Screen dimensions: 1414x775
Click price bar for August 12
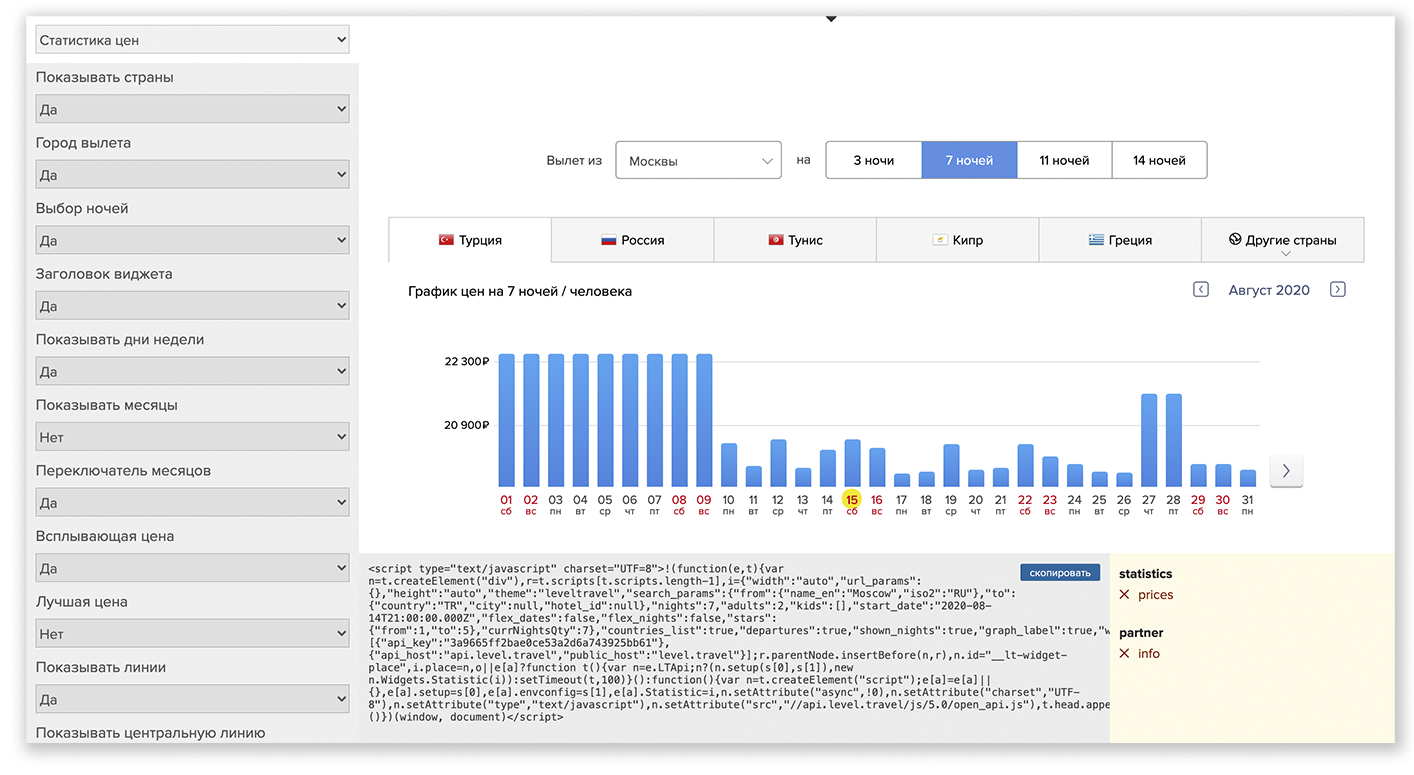(x=778, y=463)
